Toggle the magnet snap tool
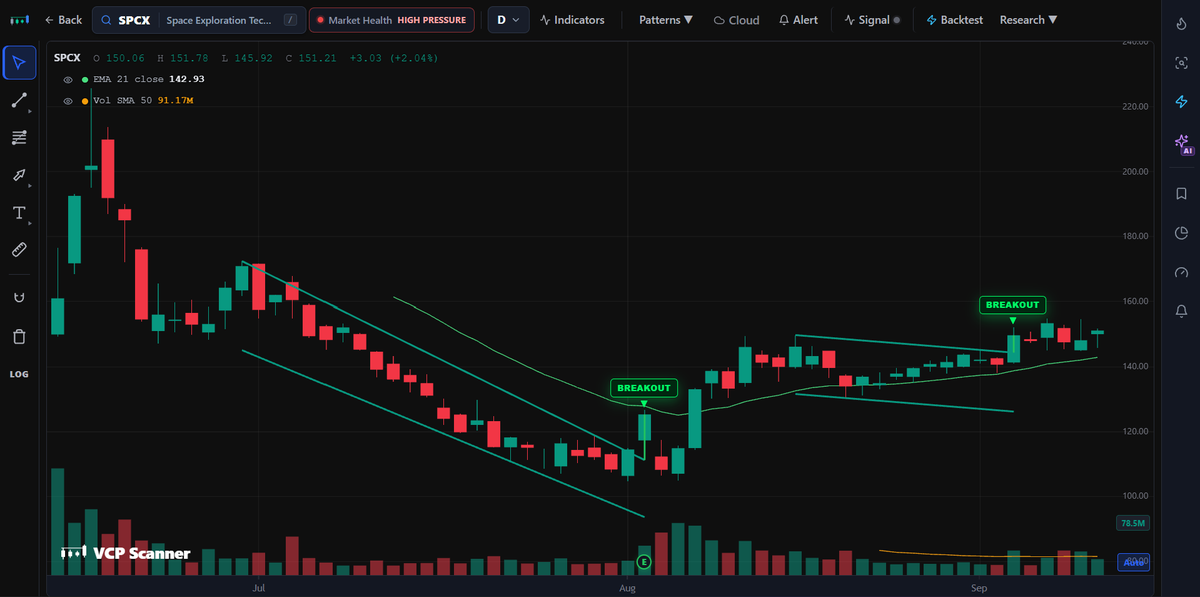This screenshot has width=1200, height=597. [x=19, y=298]
